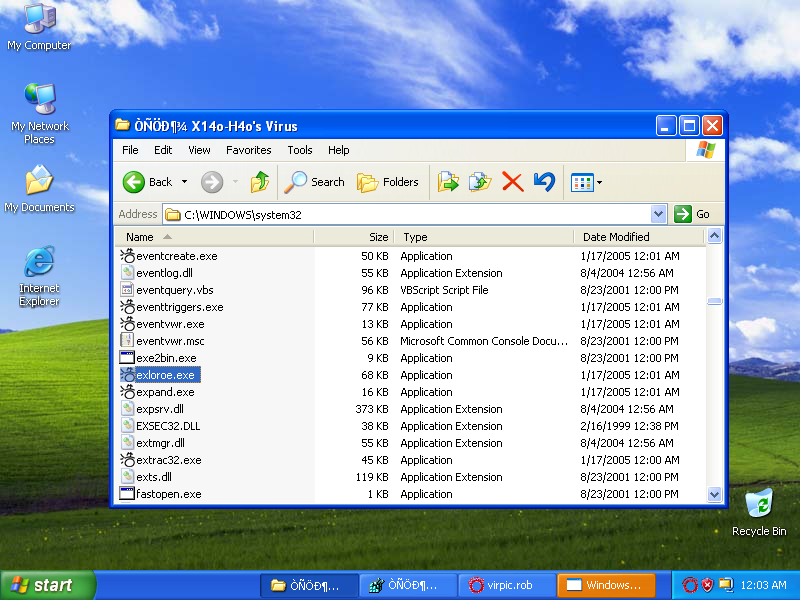The height and width of the screenshot is (600, 800).
Task: Click the red Delete icon
Action: click(x=512, y=182)
